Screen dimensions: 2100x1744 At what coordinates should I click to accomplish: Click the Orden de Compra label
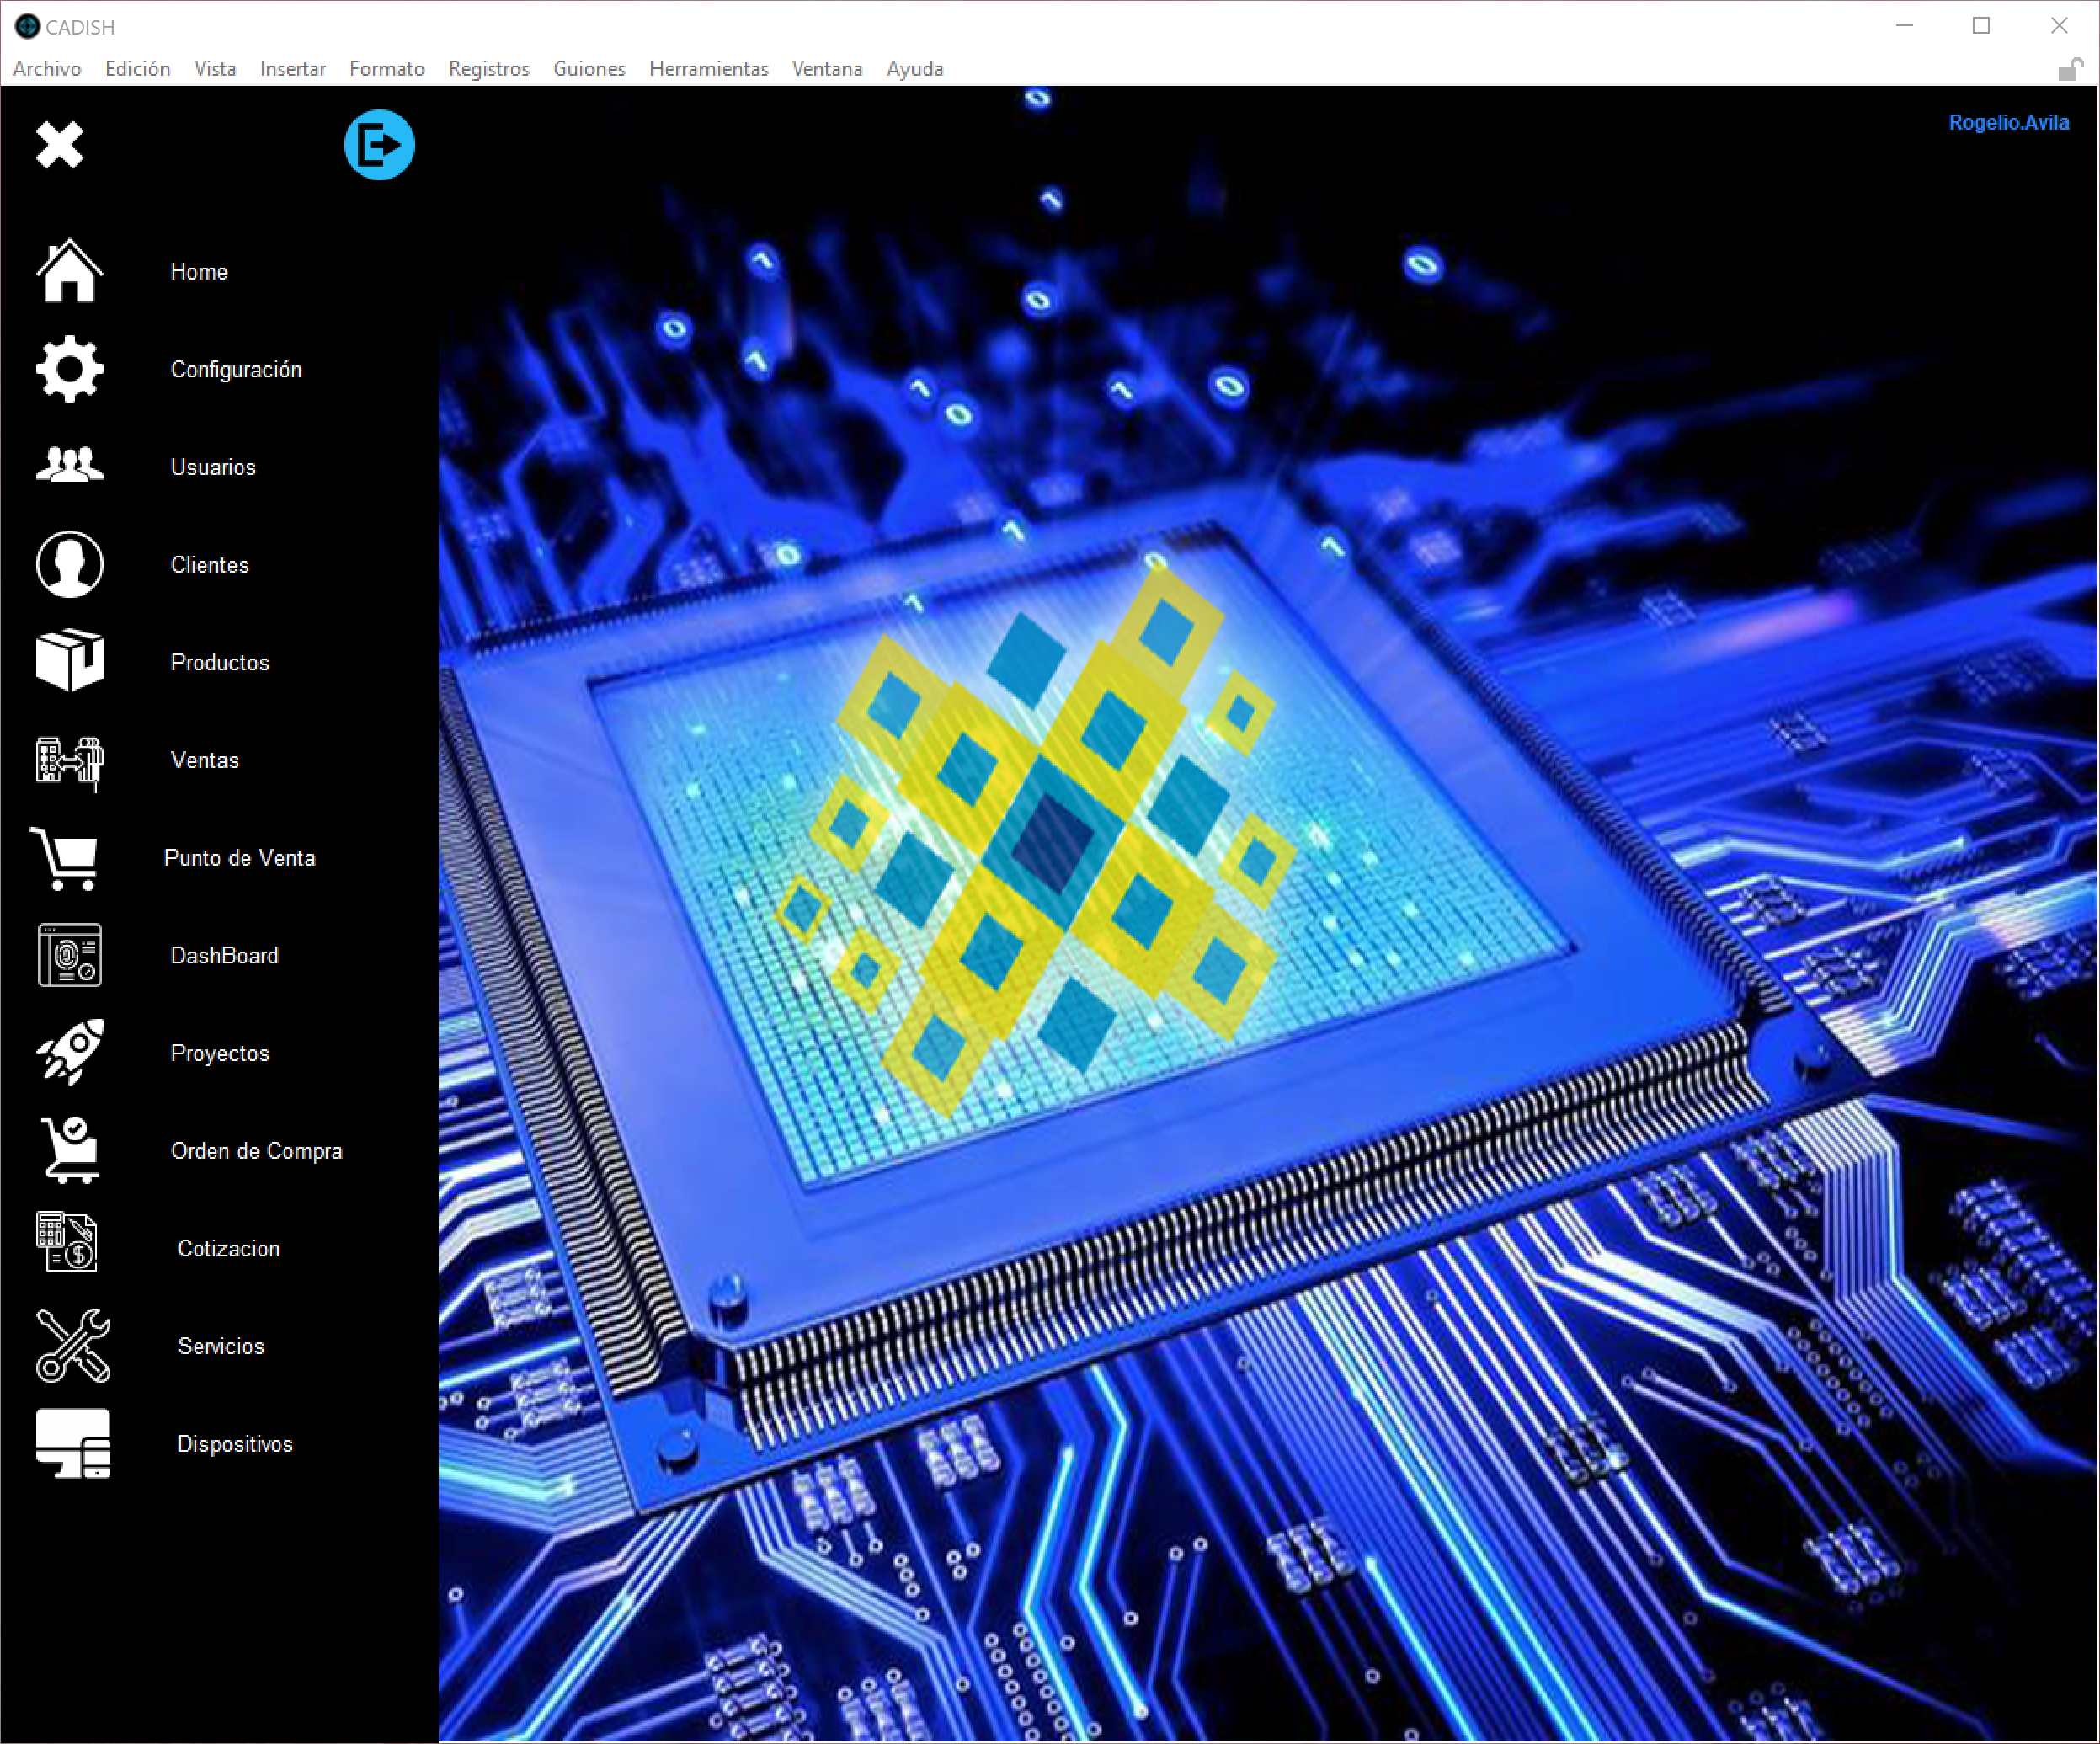tap(256, 1151)
